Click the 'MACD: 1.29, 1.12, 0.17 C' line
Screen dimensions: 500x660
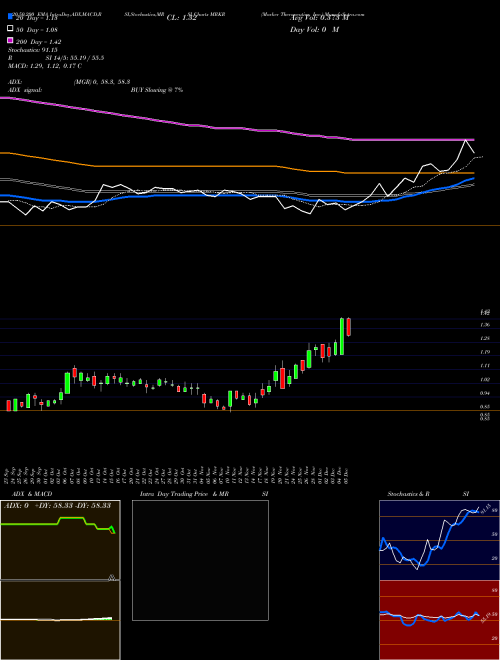coord(45,66)
